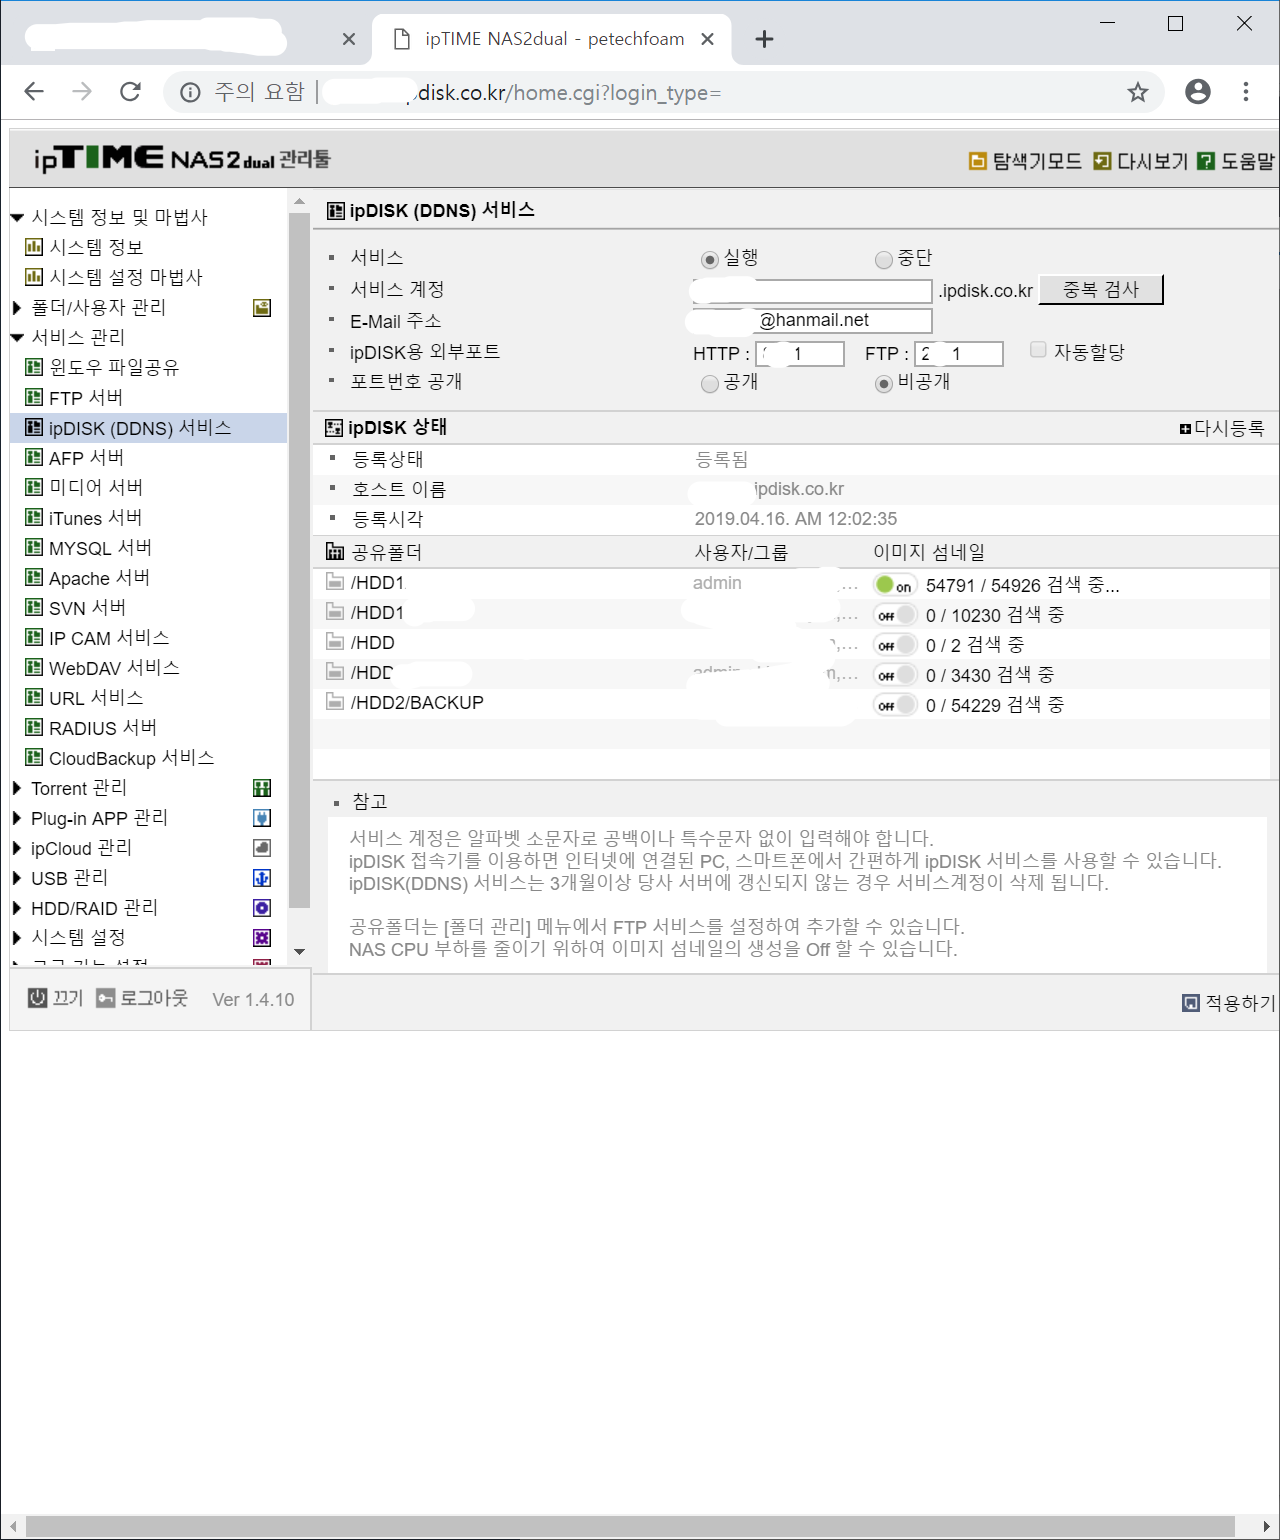Click the 다시등록 link
The height and width of the screenshot is (1540, 1280).
(1222, 428)
